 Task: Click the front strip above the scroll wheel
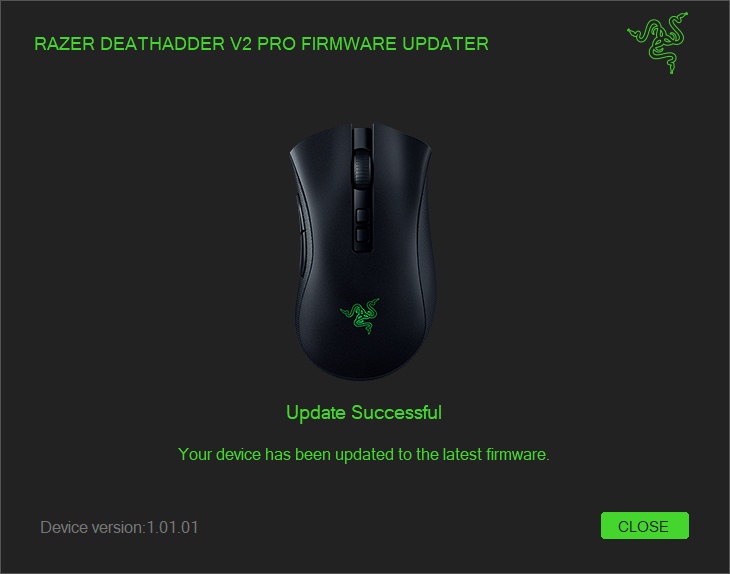[x=362, y=136]
